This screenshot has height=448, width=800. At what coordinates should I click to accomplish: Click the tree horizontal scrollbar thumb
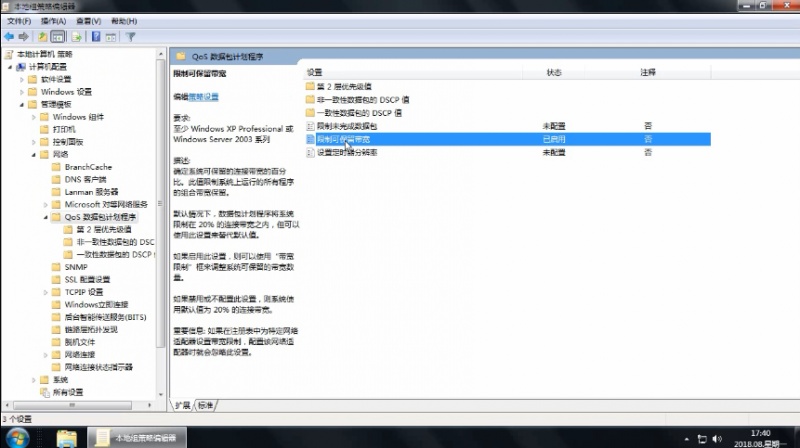point(72,405)
